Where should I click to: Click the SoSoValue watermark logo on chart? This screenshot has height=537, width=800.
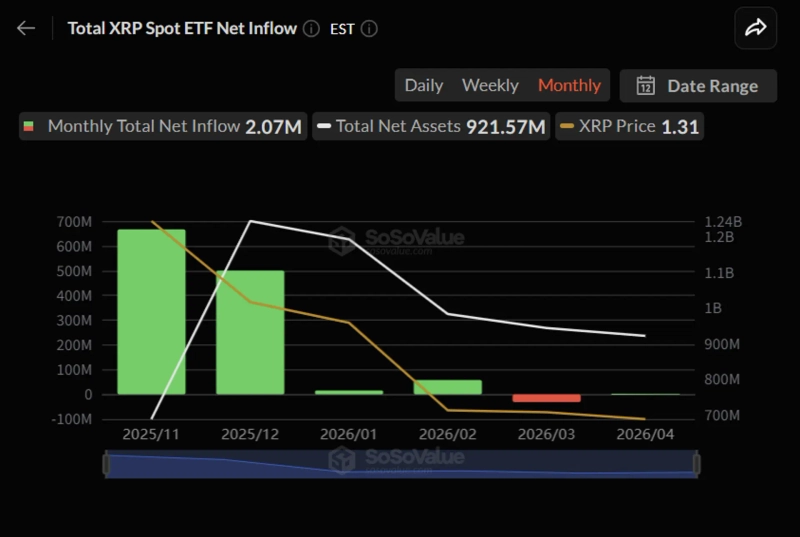click(343, 240)
